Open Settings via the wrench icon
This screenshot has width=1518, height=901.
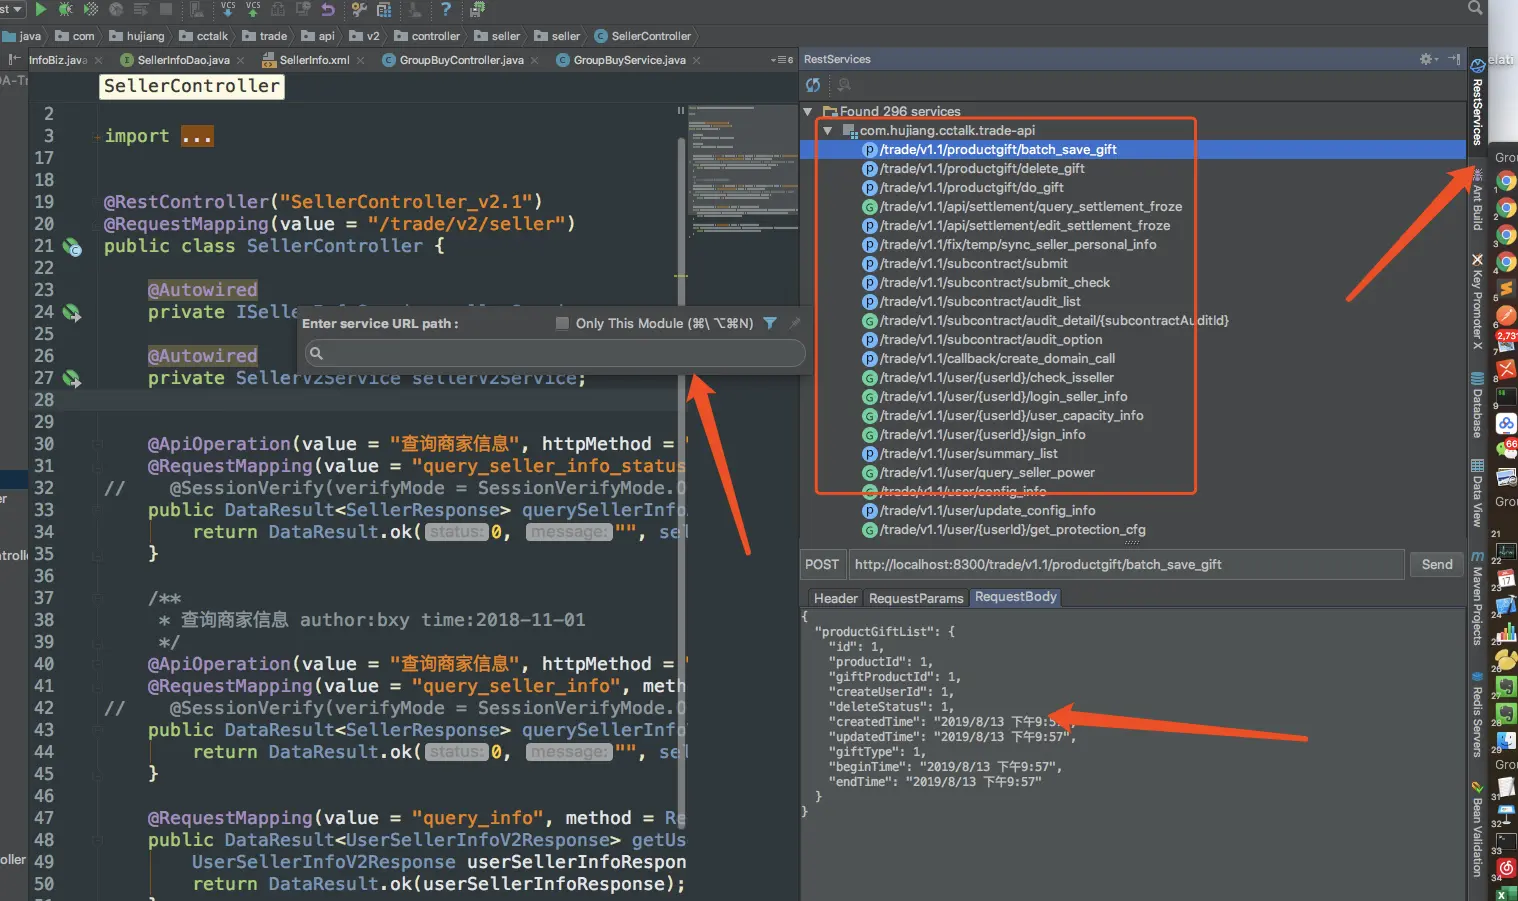(x=359, y=9)
